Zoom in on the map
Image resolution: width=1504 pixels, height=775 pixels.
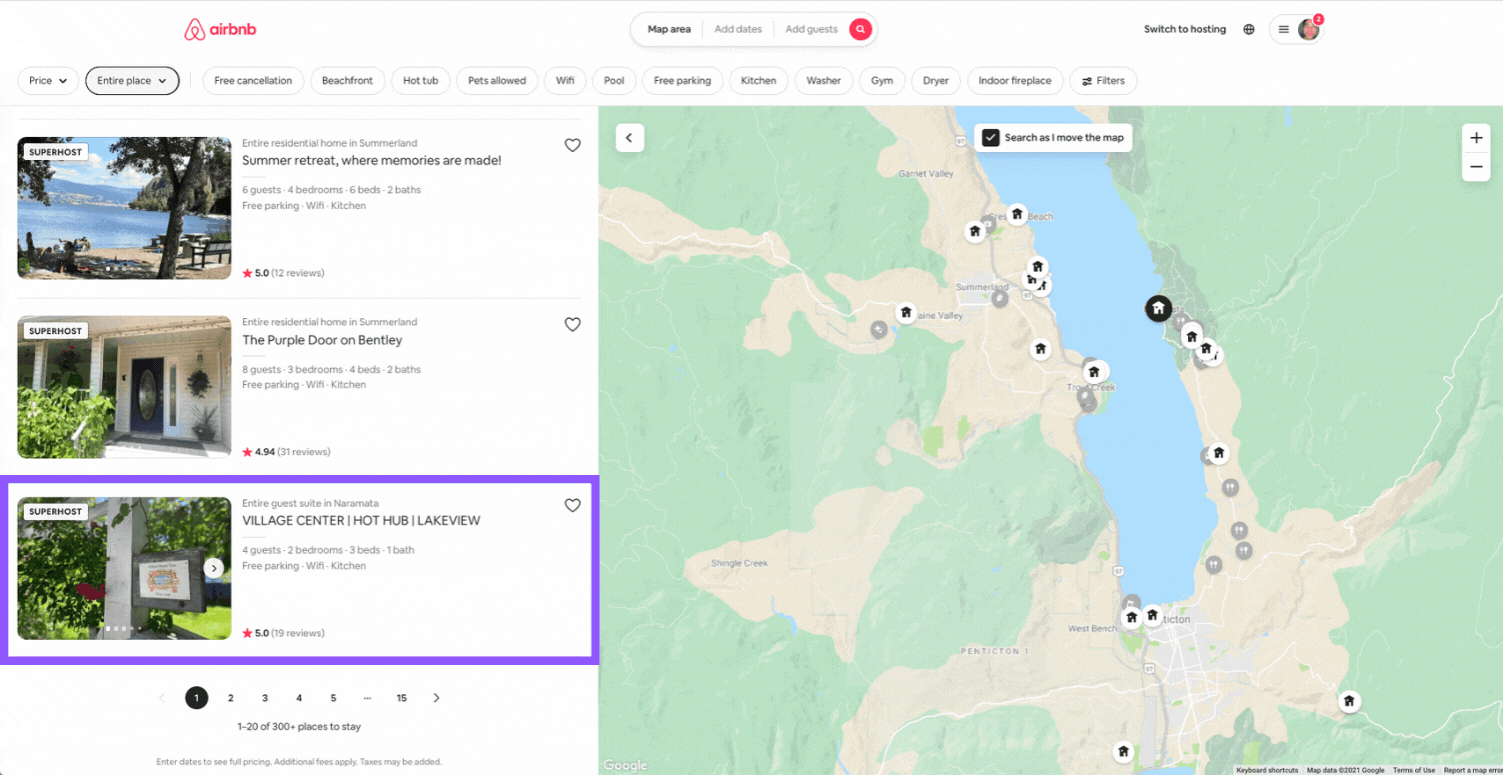point(1476,138)
